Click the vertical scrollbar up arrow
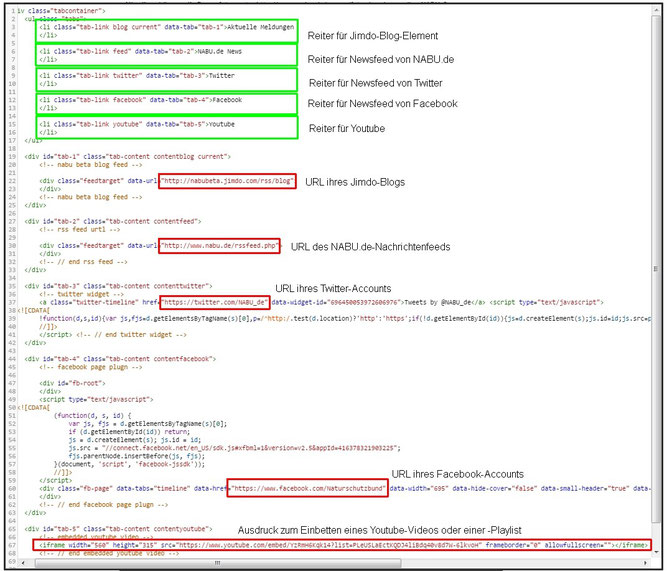Viewport: 667px width, 571px height. click(x=656, y=11)
